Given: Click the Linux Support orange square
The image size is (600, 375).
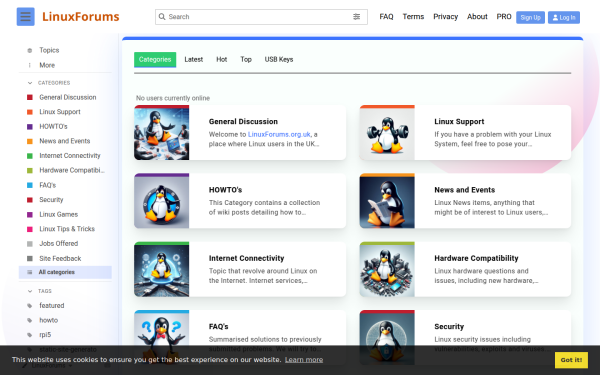Looking at the screenshot, I should click(29, 112).
